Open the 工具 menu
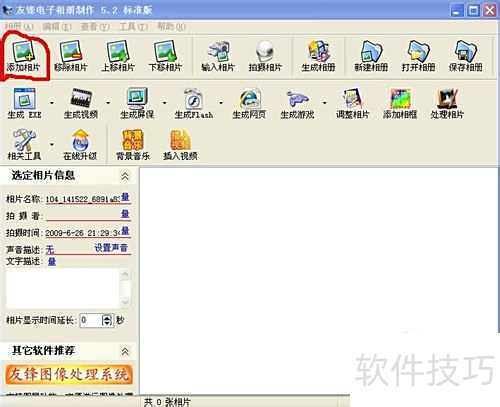 133,27
